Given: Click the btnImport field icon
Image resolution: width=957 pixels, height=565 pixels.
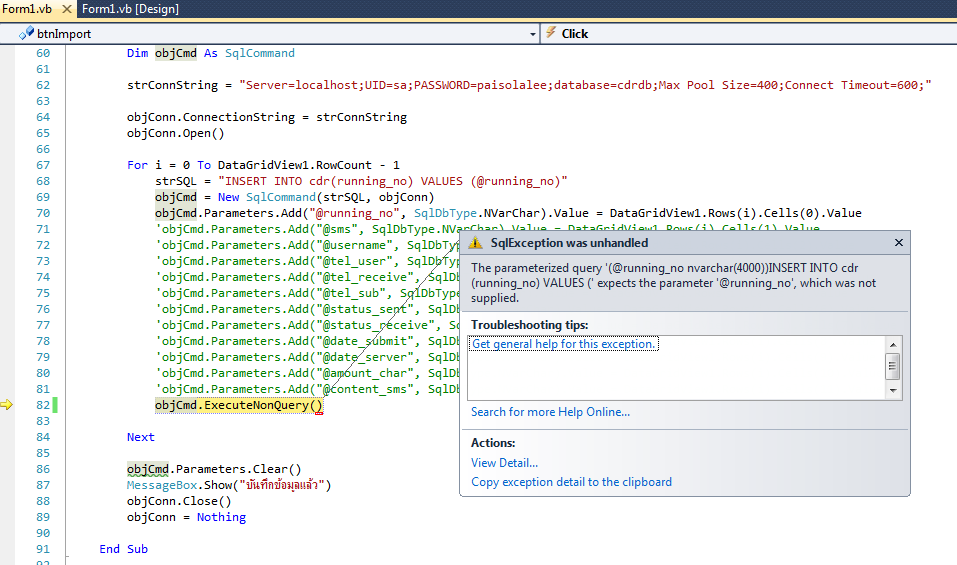Looking at the screenshot, I should 26,33.
